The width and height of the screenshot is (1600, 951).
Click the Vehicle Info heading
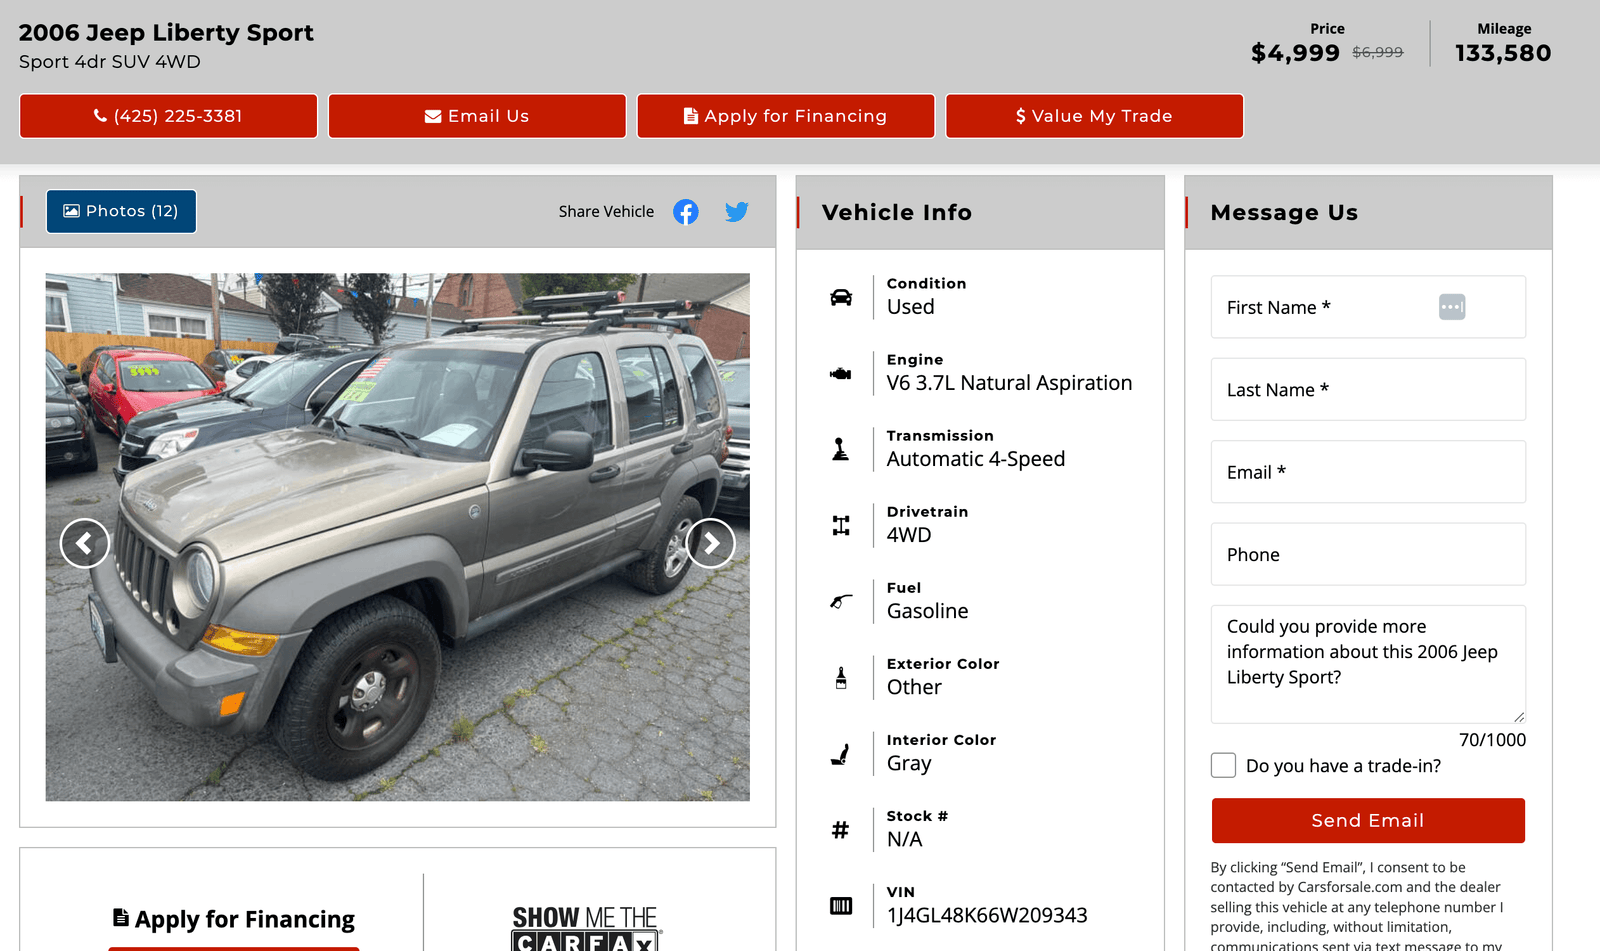(x=897, y=213)
